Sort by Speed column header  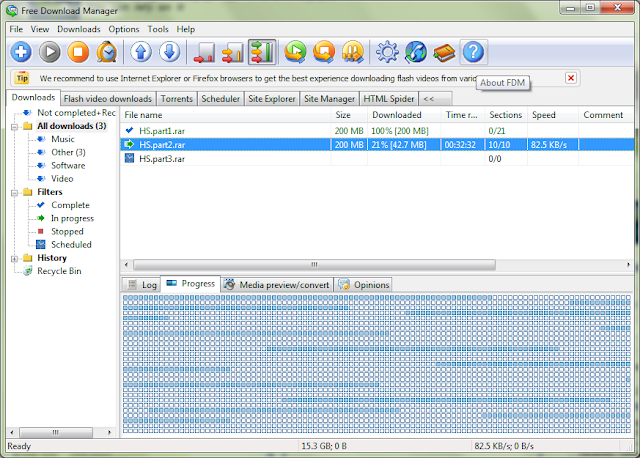553,115
